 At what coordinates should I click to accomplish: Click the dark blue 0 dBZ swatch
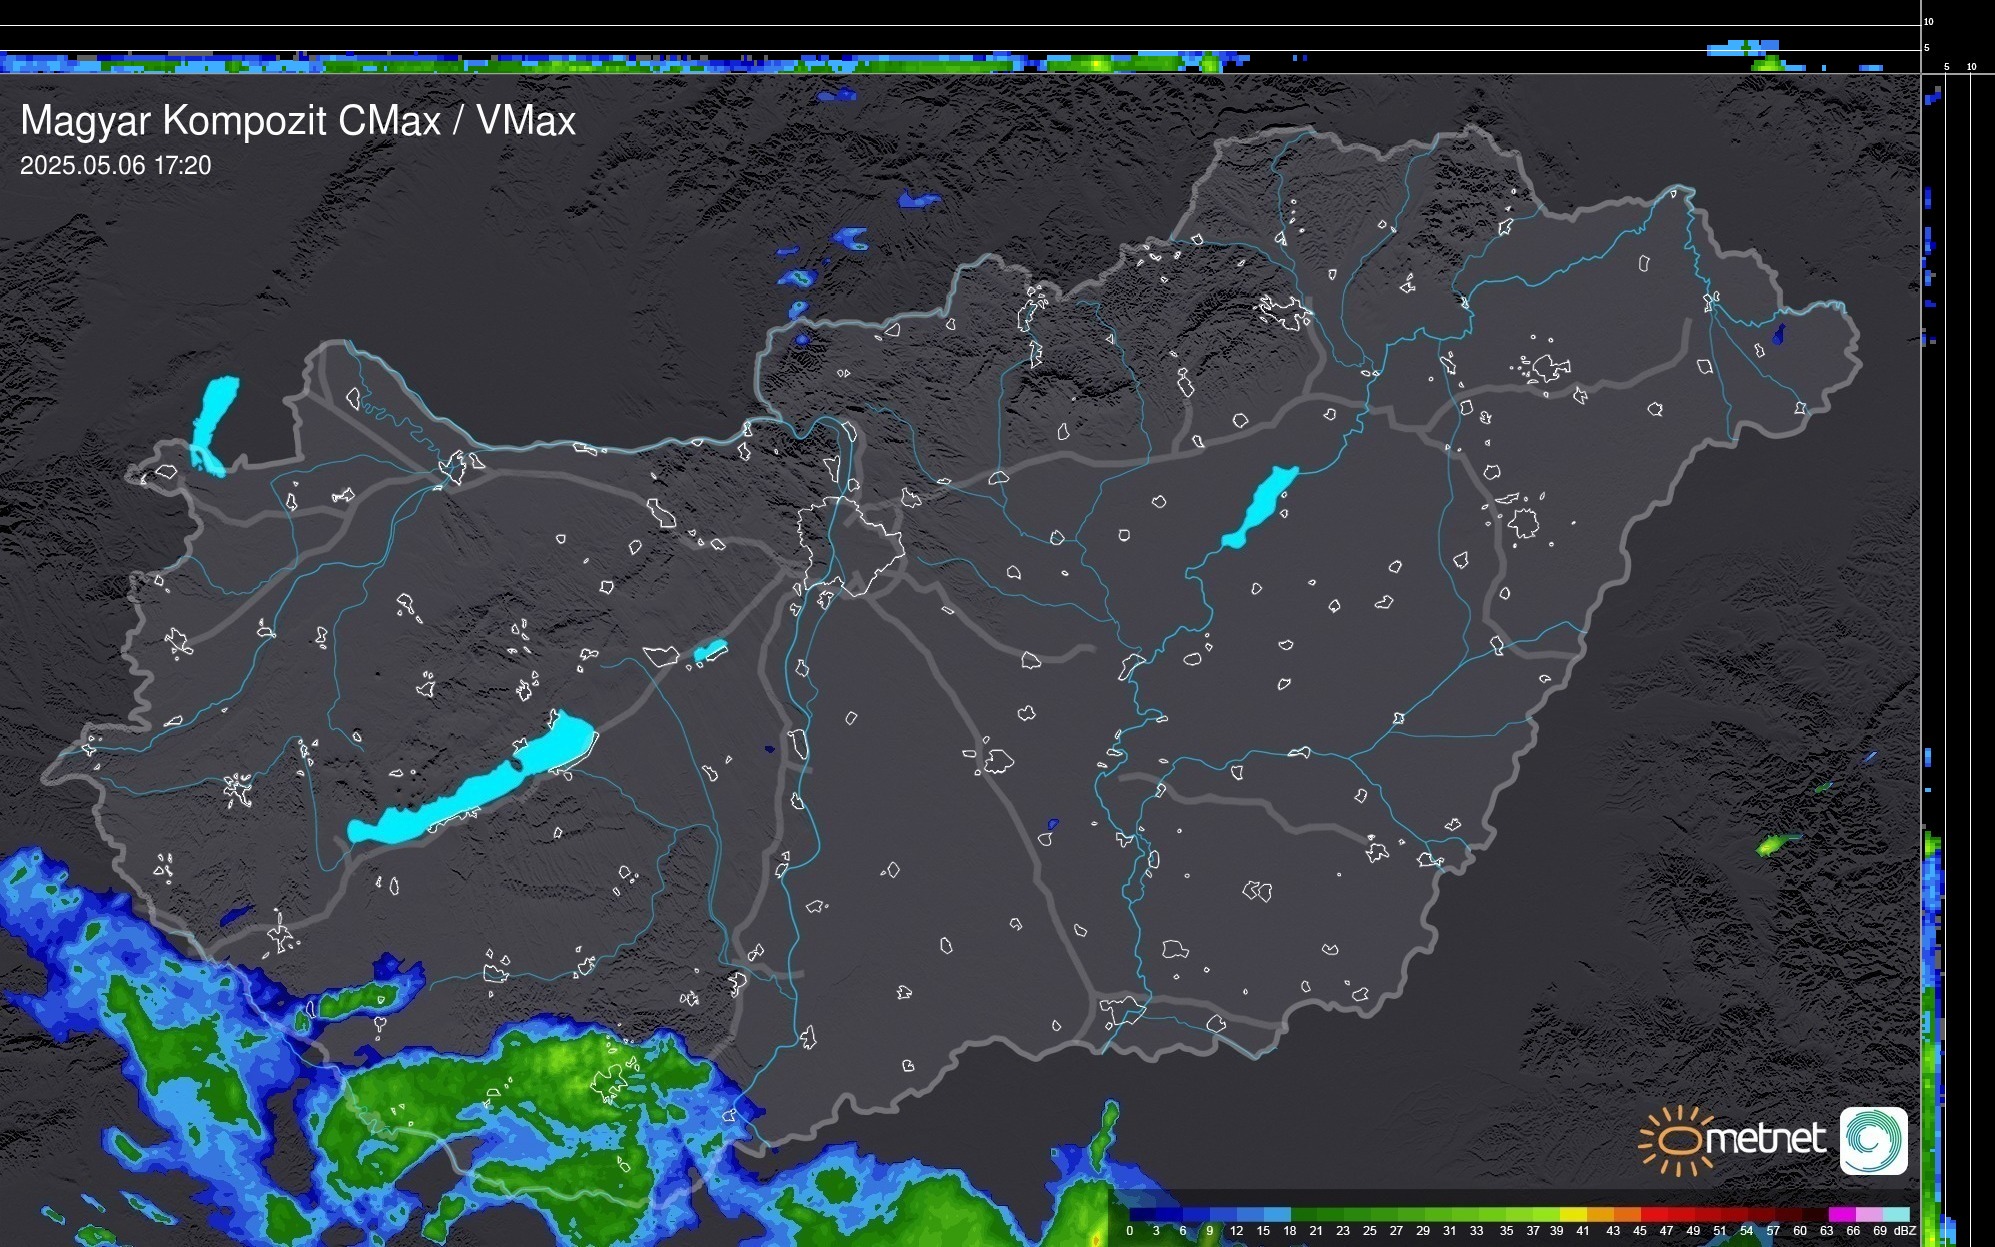pos(1141,1214)
